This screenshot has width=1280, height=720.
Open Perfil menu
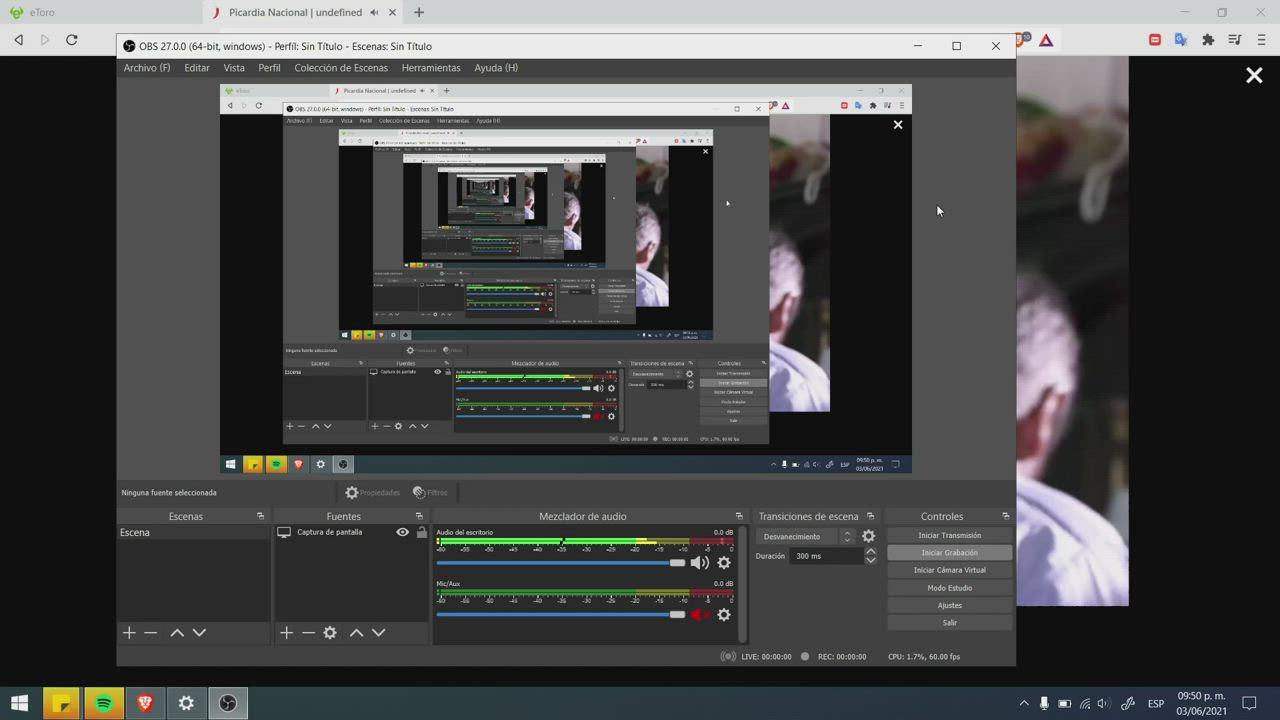(x=269, y=68)
